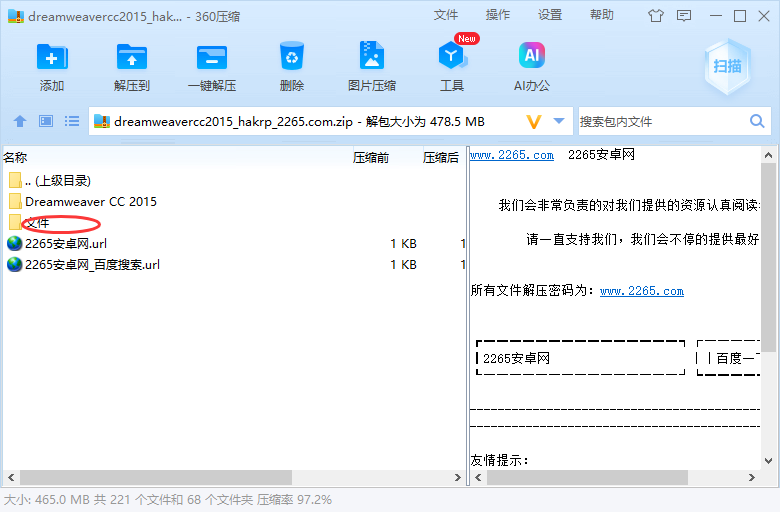Image resolution: width=780 pixels, height=512 pixels.
Task: Click the 1 KB size of 2265安卓网.url
Action: point(403,243)
